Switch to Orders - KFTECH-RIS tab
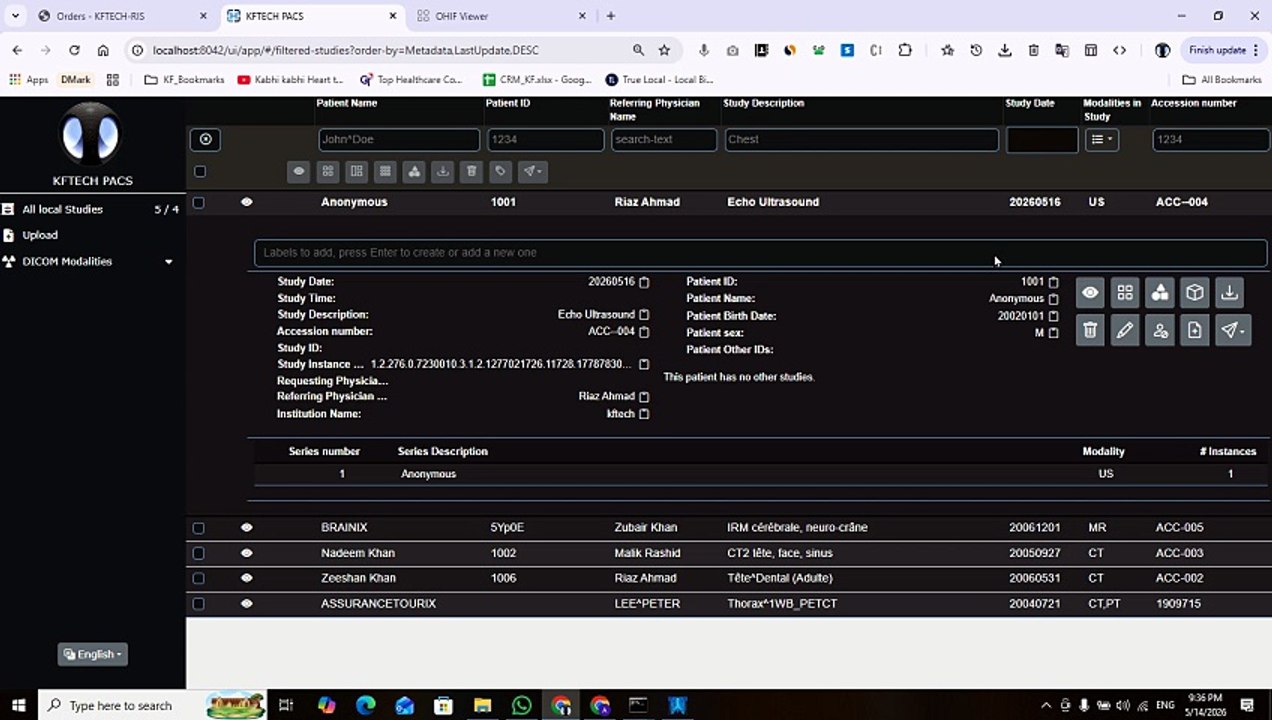 point(121,16)
